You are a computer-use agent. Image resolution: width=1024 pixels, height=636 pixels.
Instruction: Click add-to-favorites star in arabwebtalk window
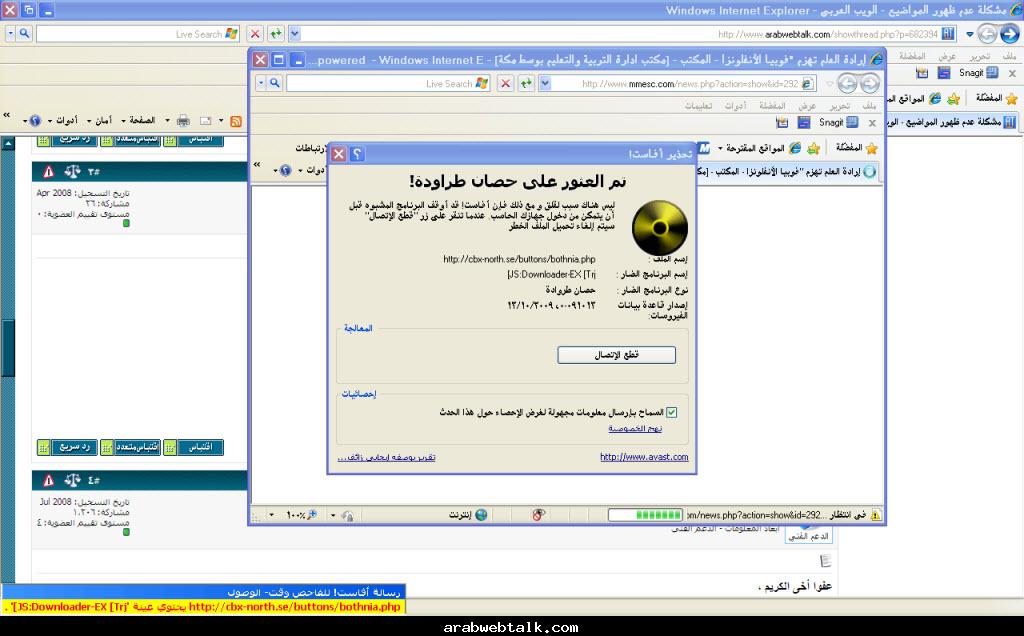point(953,99)
